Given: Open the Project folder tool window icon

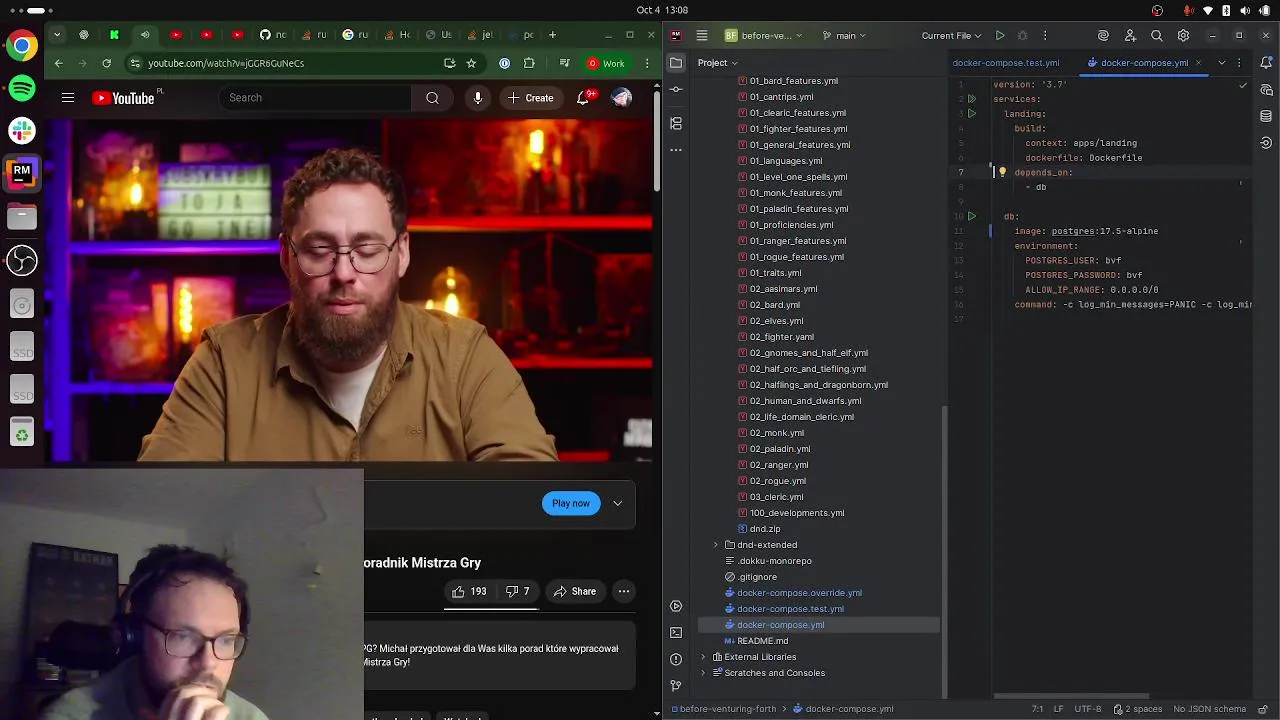Looking at the screenshot, I should click(676, 63).
